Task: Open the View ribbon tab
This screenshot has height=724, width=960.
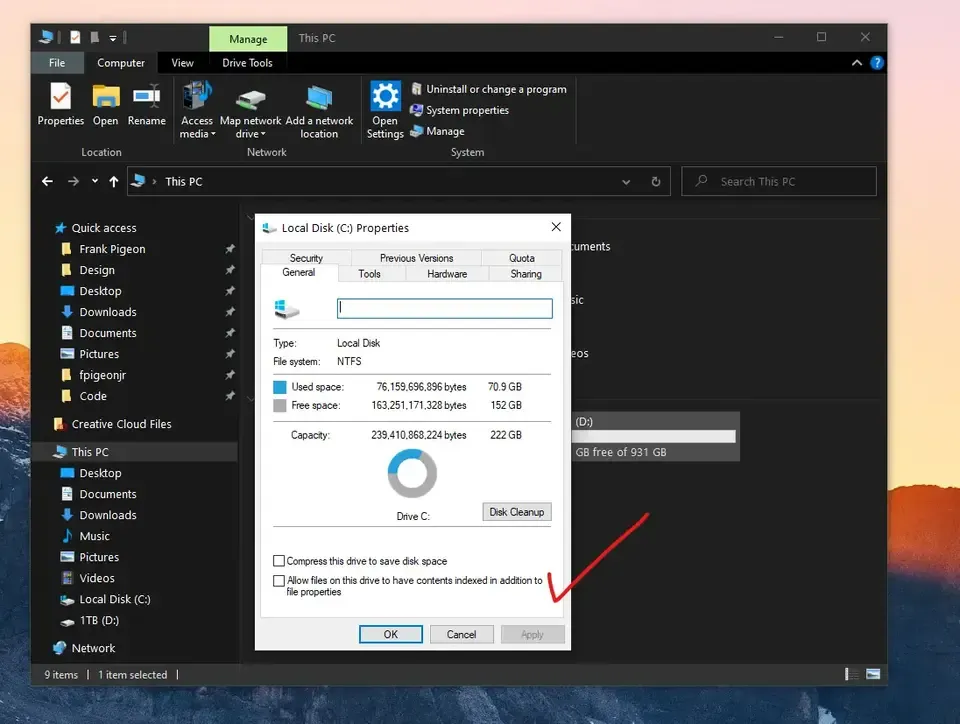Action: pos(182,63)
